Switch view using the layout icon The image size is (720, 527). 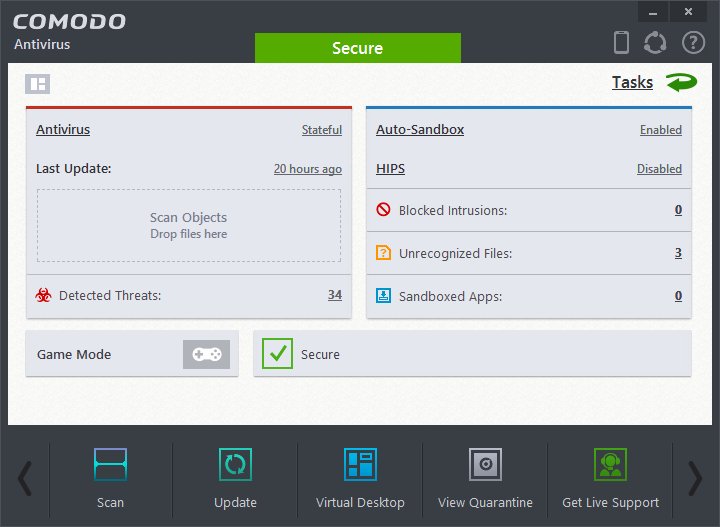(38, 84)
